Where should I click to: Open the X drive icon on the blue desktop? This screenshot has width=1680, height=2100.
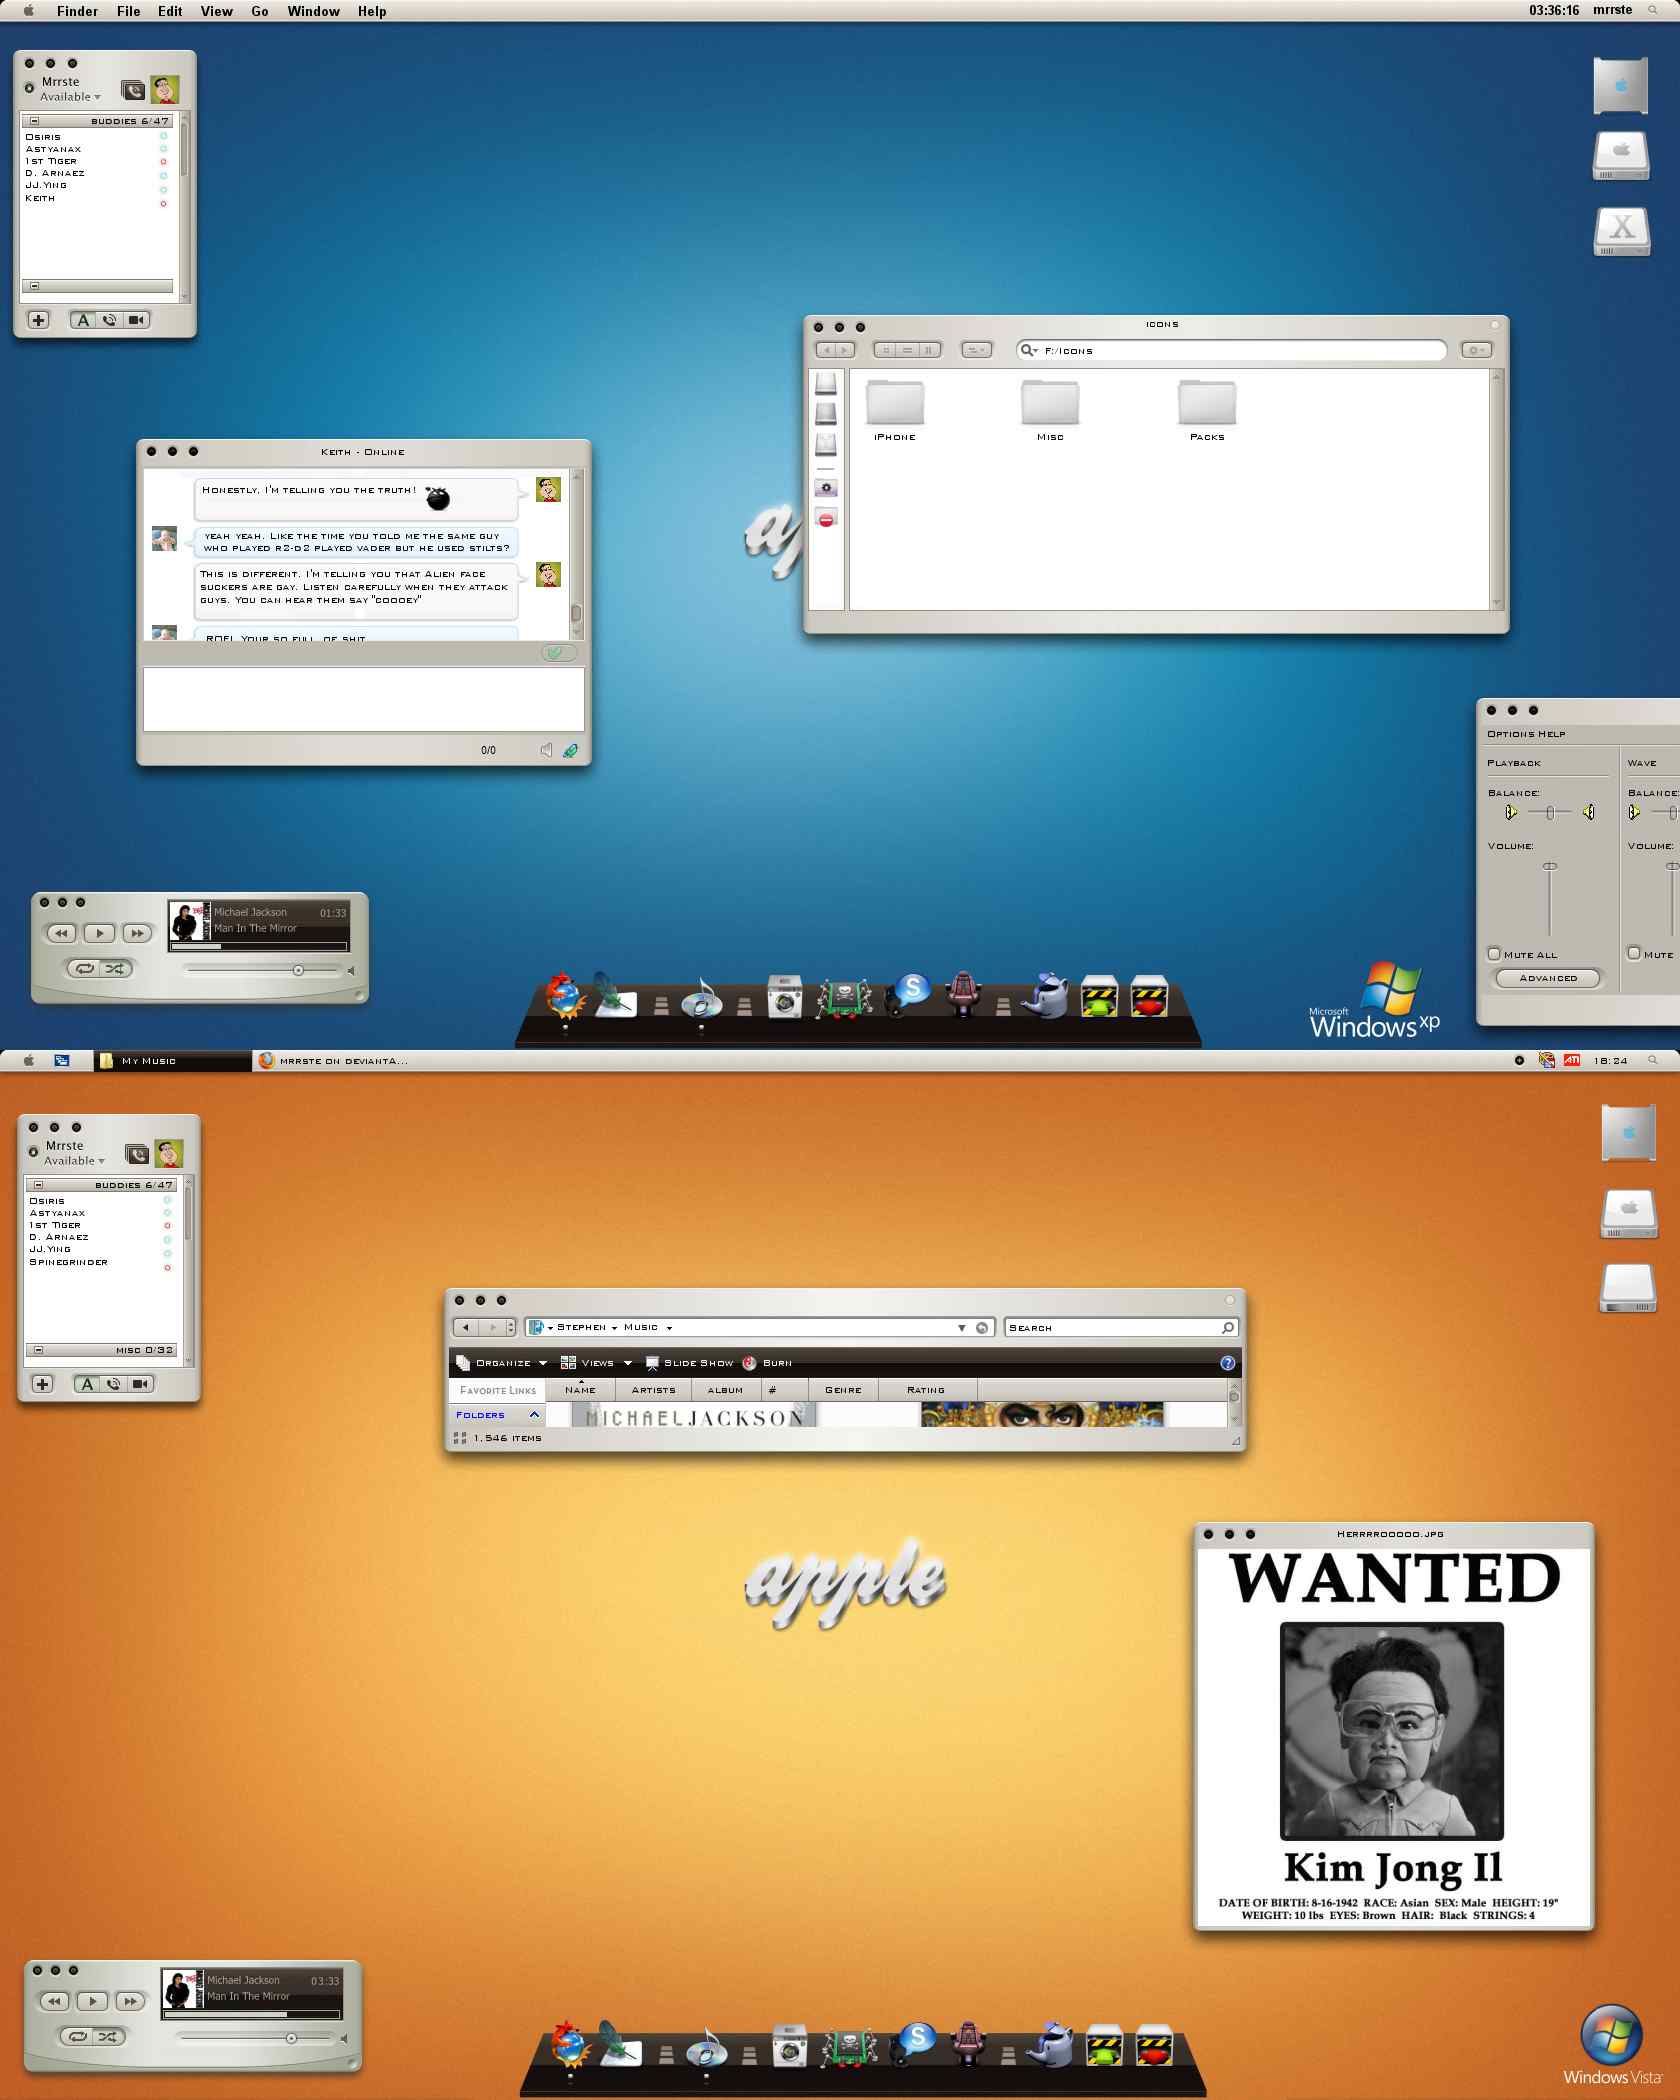[1621, 232]
